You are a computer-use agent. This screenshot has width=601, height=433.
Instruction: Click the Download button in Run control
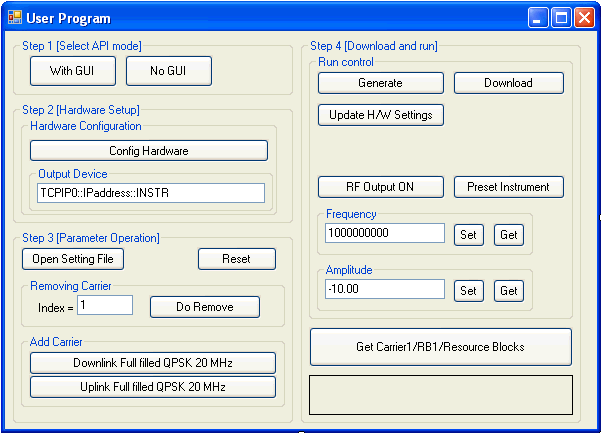508,83
